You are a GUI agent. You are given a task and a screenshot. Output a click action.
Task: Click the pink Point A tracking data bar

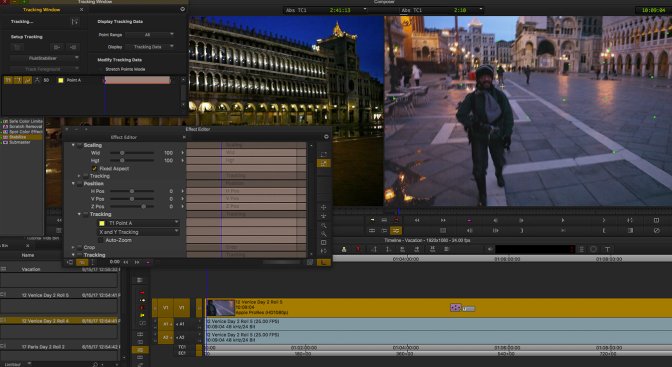(138, 80)
